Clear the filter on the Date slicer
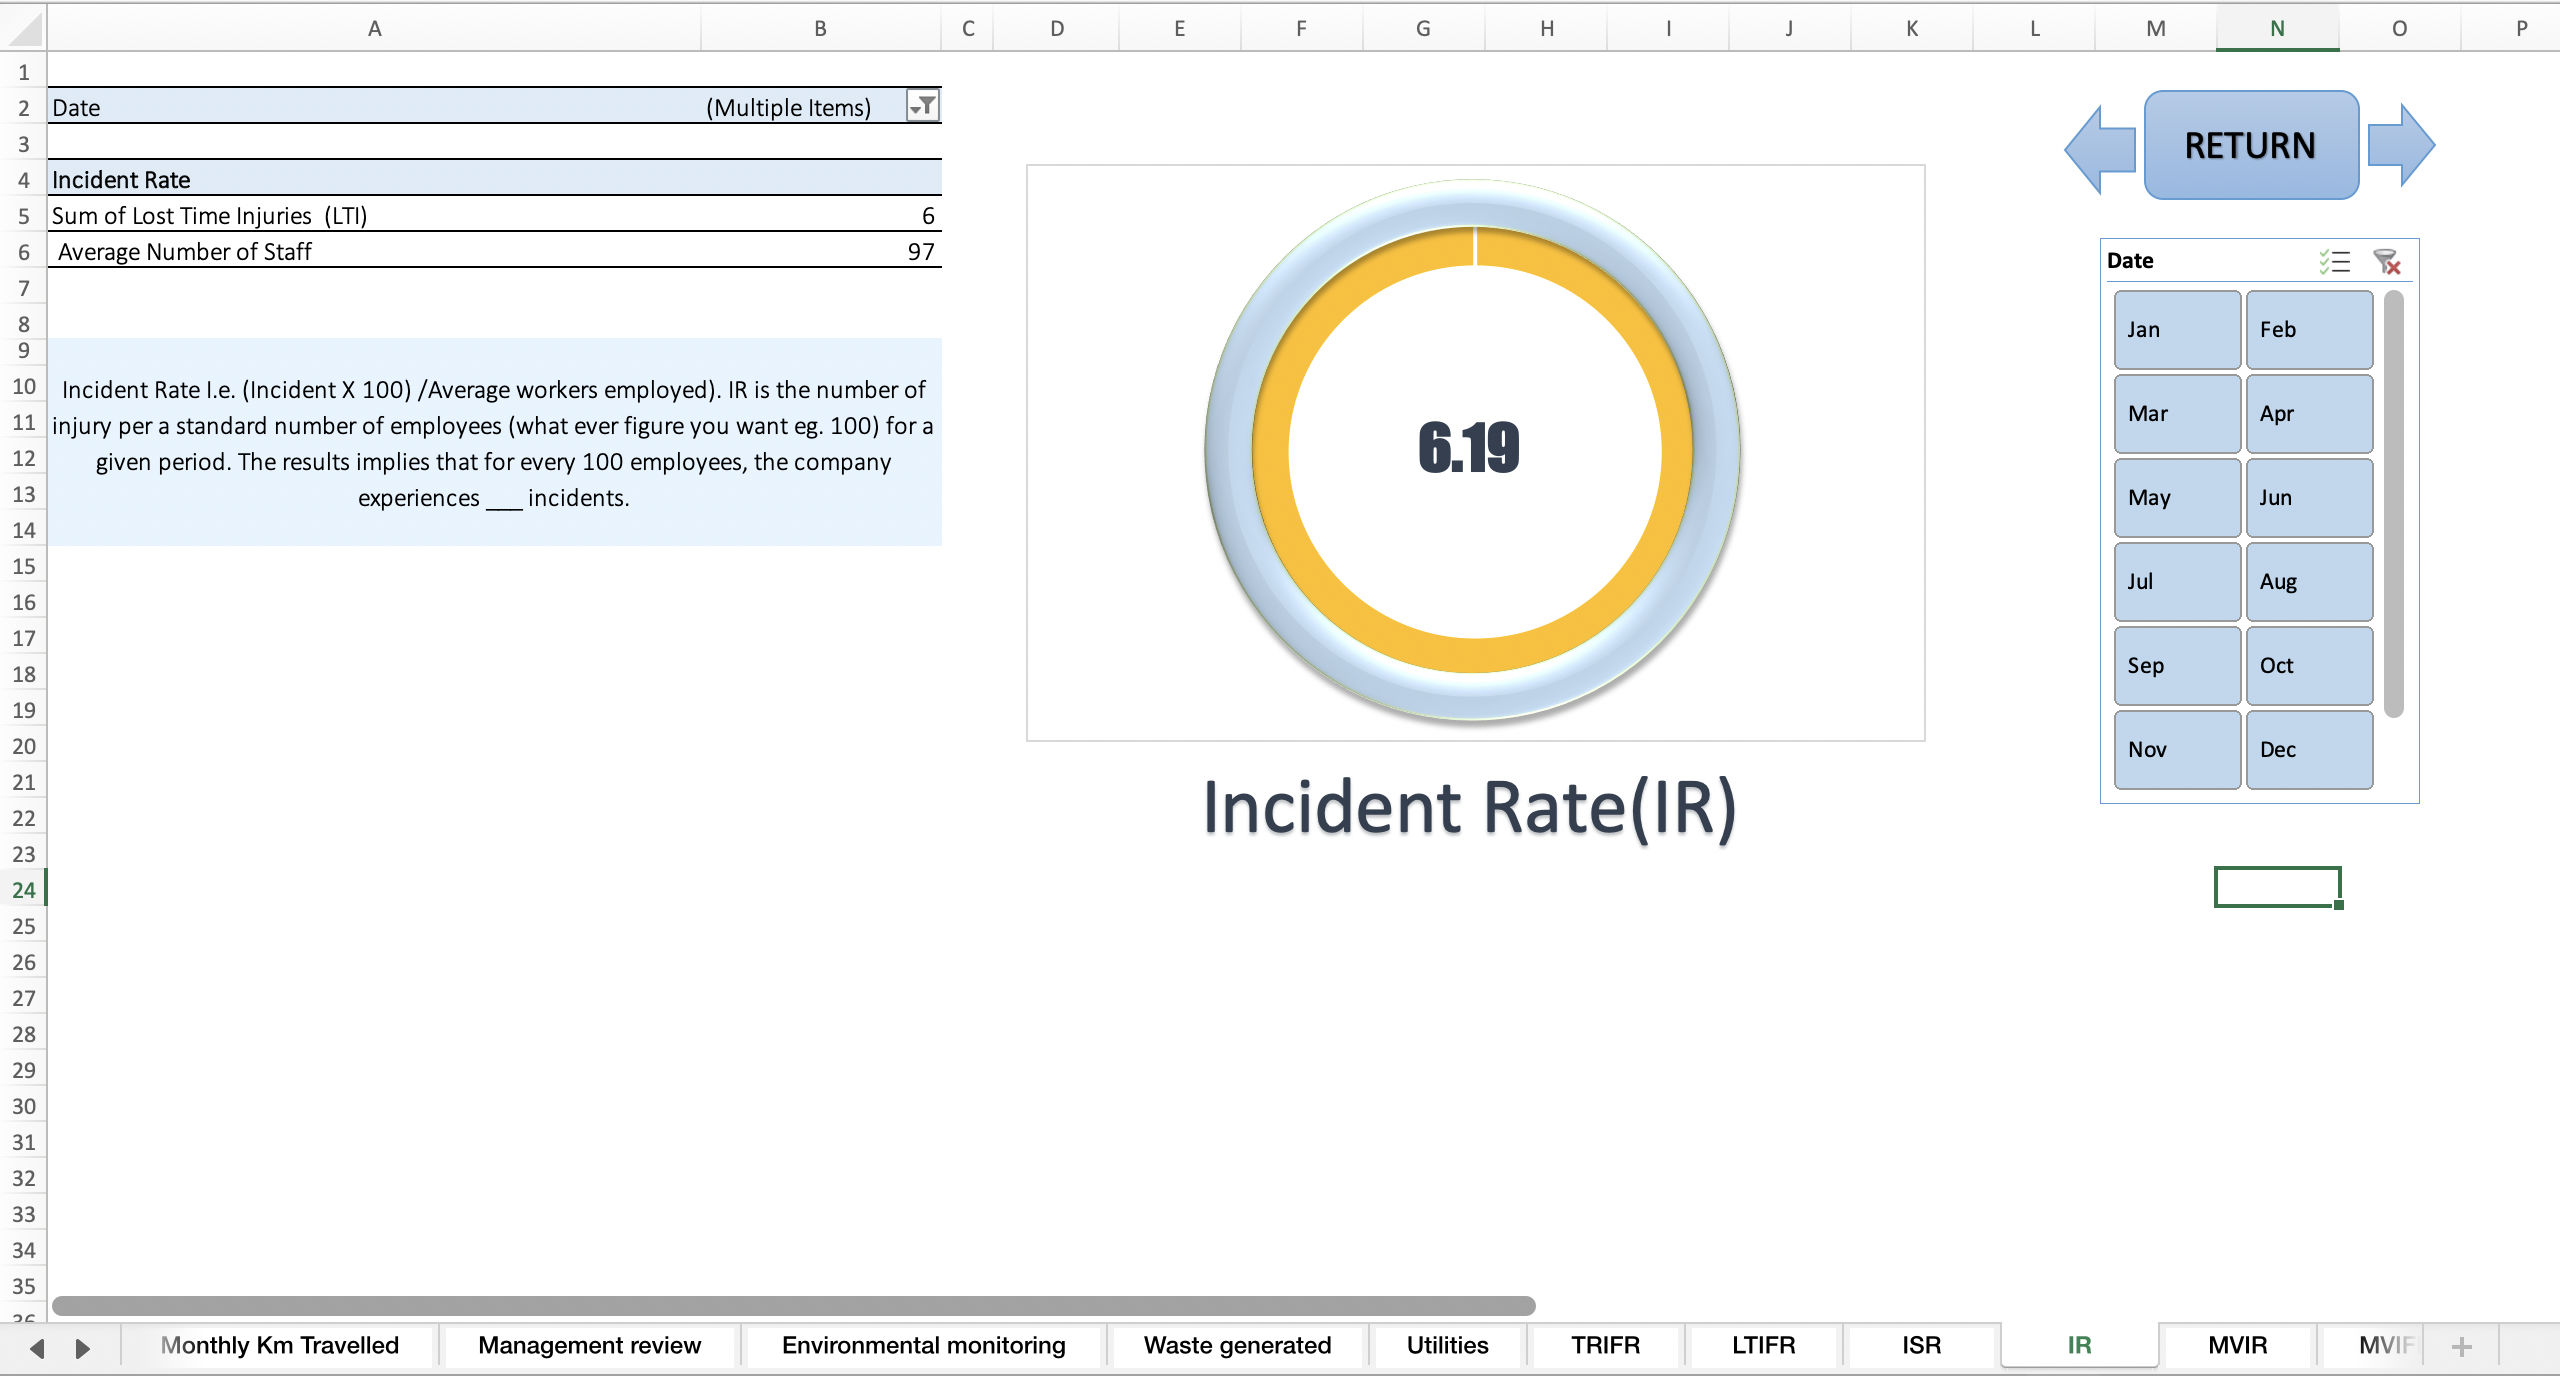 [2387, 262]
